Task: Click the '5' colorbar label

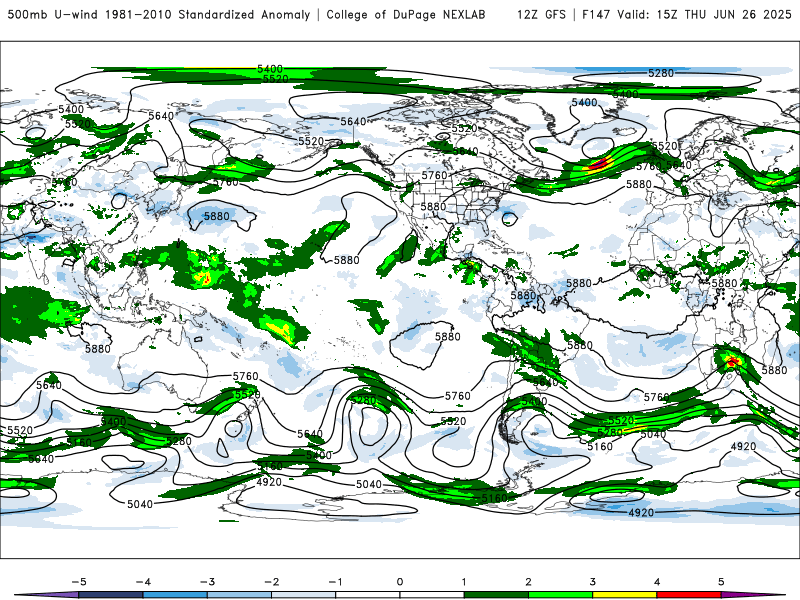Action: click(x=721, y=582)
